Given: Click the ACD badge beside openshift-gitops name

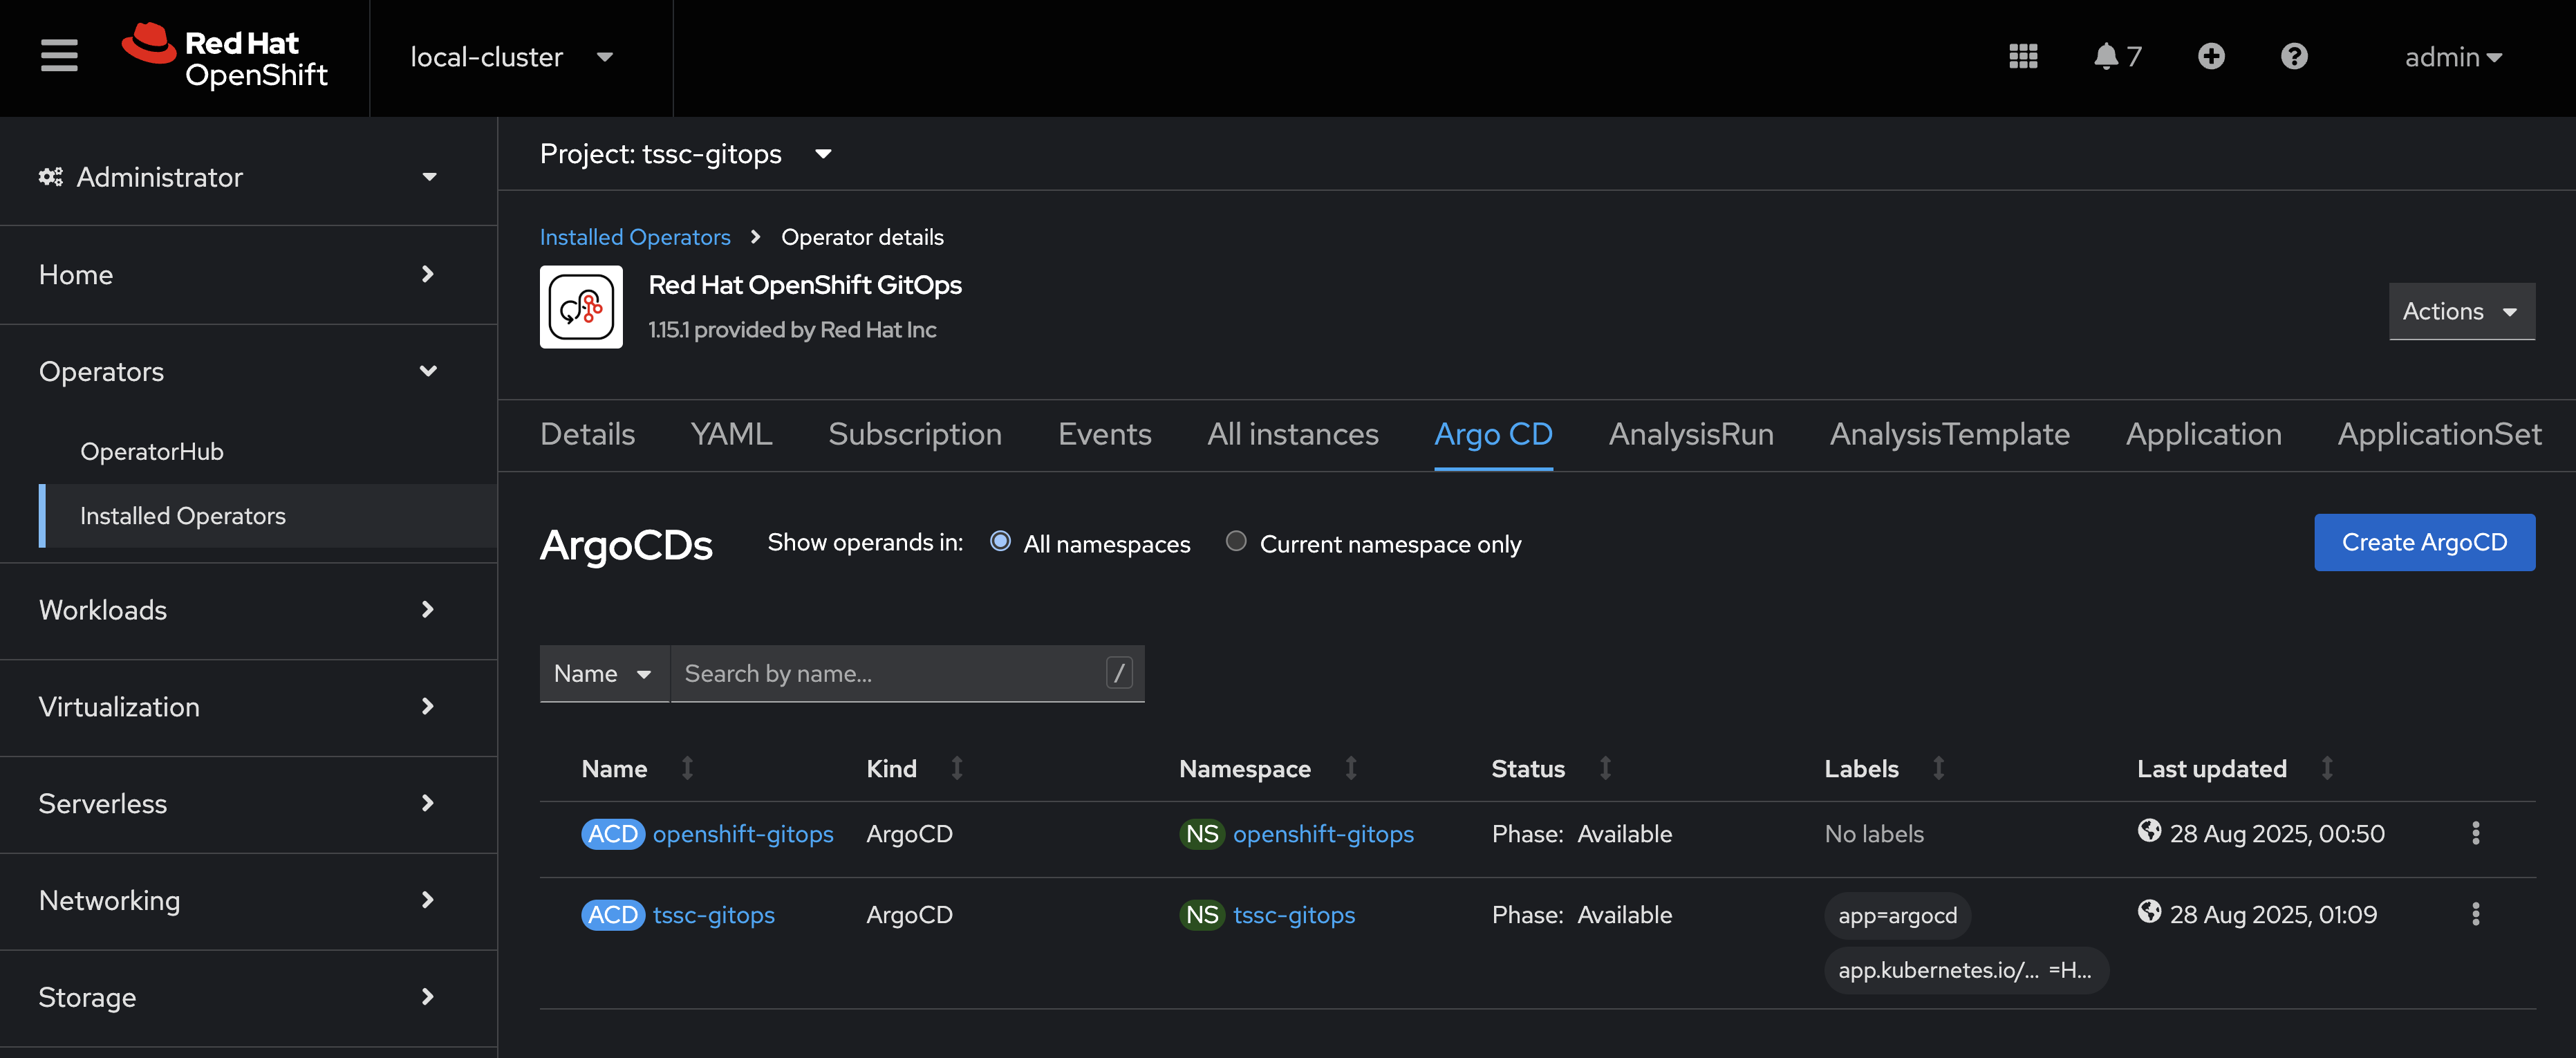Looking at the screenshot, I should click(x=613, y=834).
